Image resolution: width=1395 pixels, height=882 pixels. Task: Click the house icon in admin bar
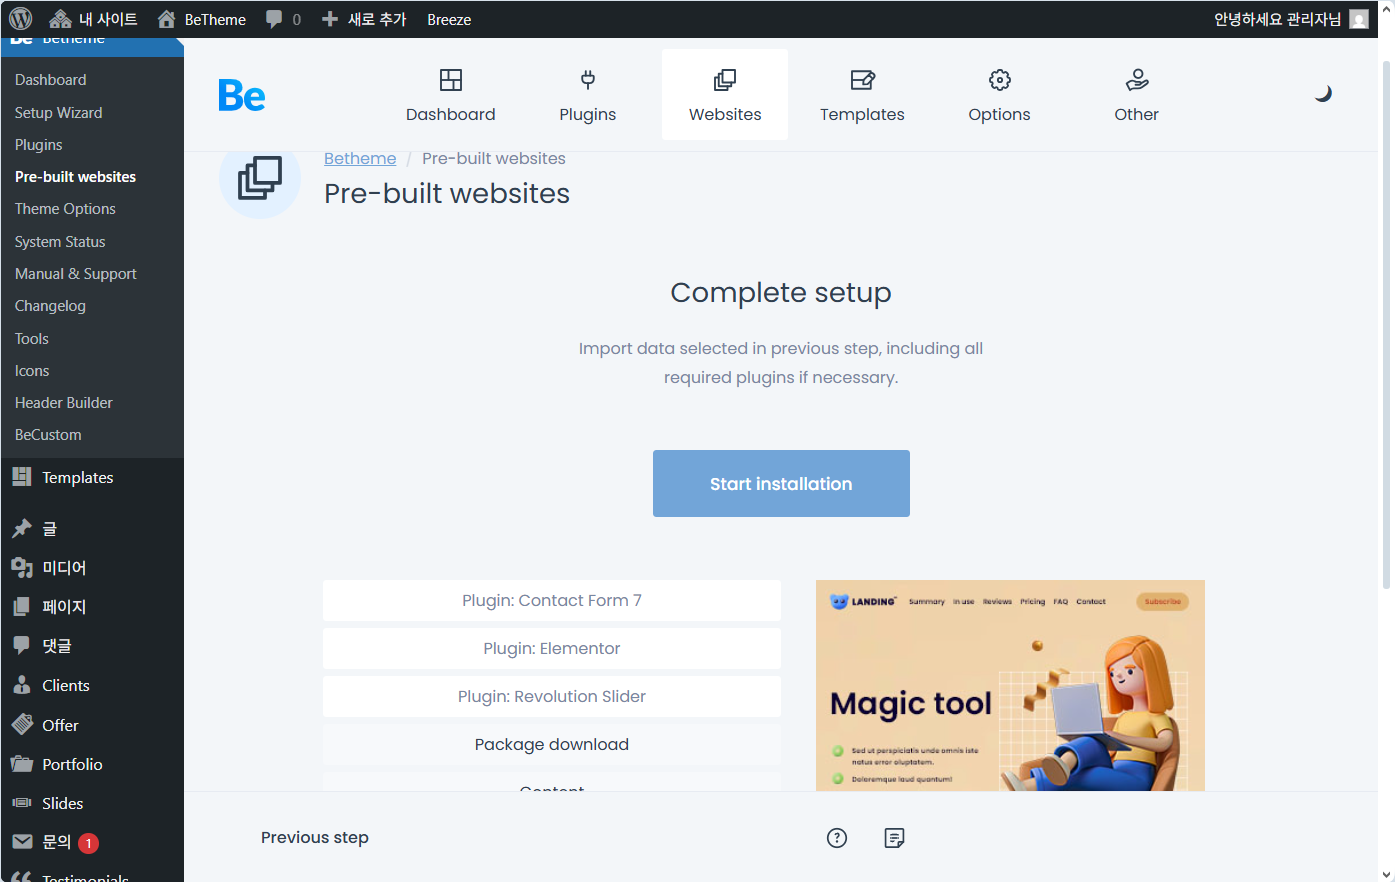167,19
